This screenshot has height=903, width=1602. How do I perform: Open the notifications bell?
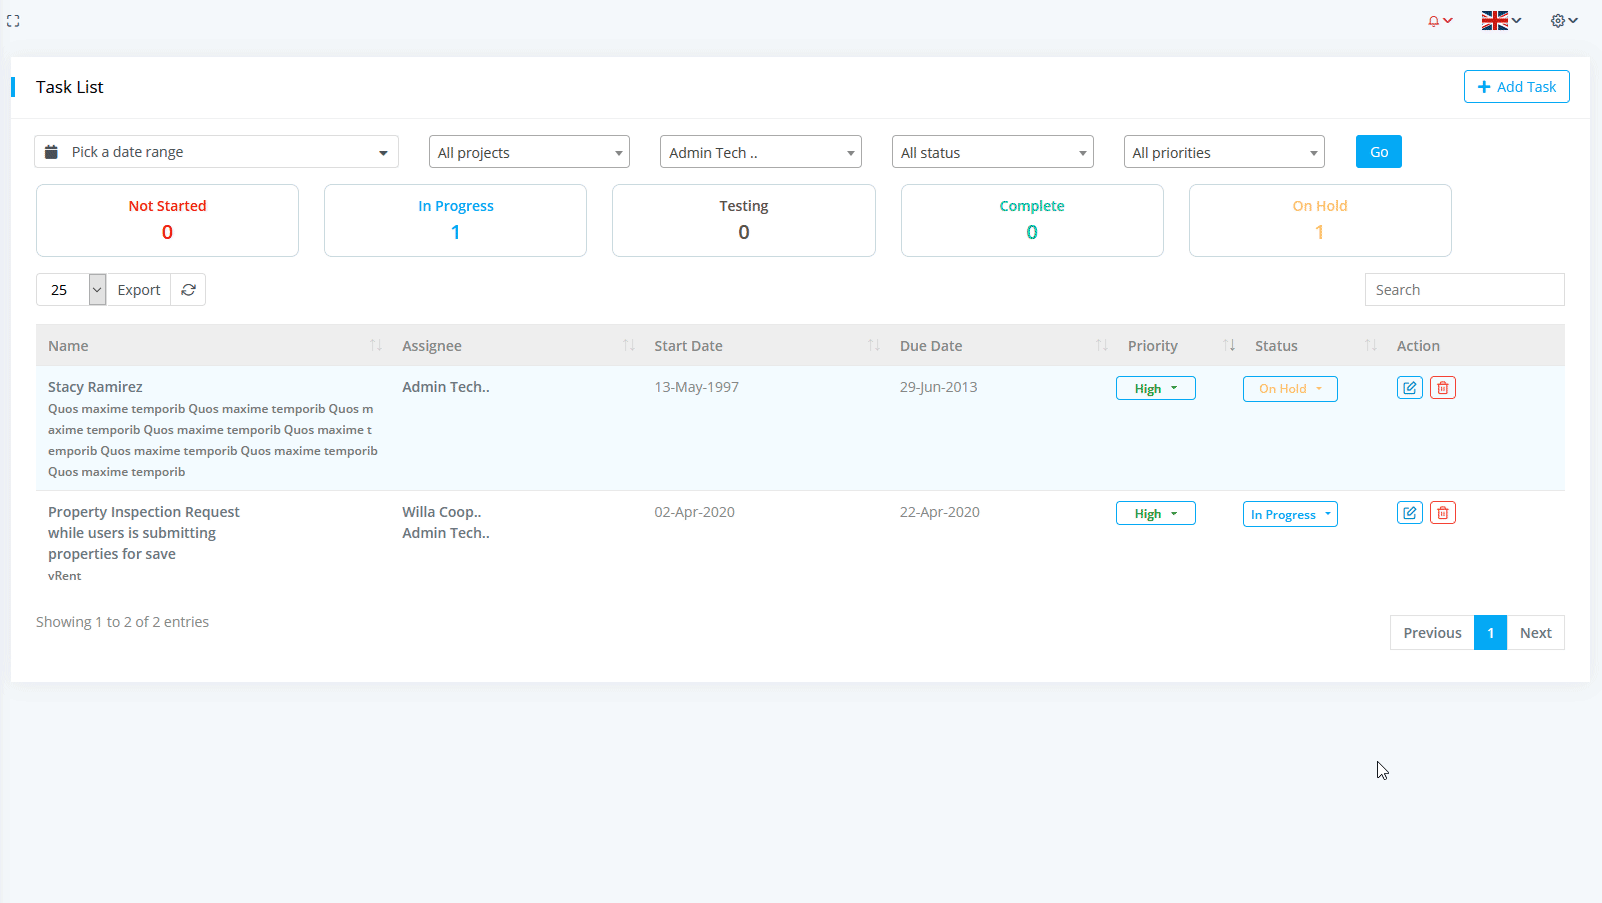tap(1439, 21)
